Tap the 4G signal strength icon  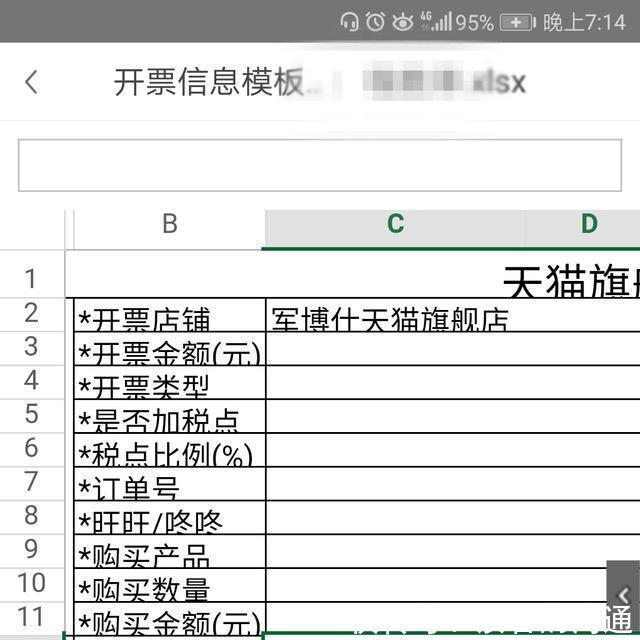click(x=436, y=22)
